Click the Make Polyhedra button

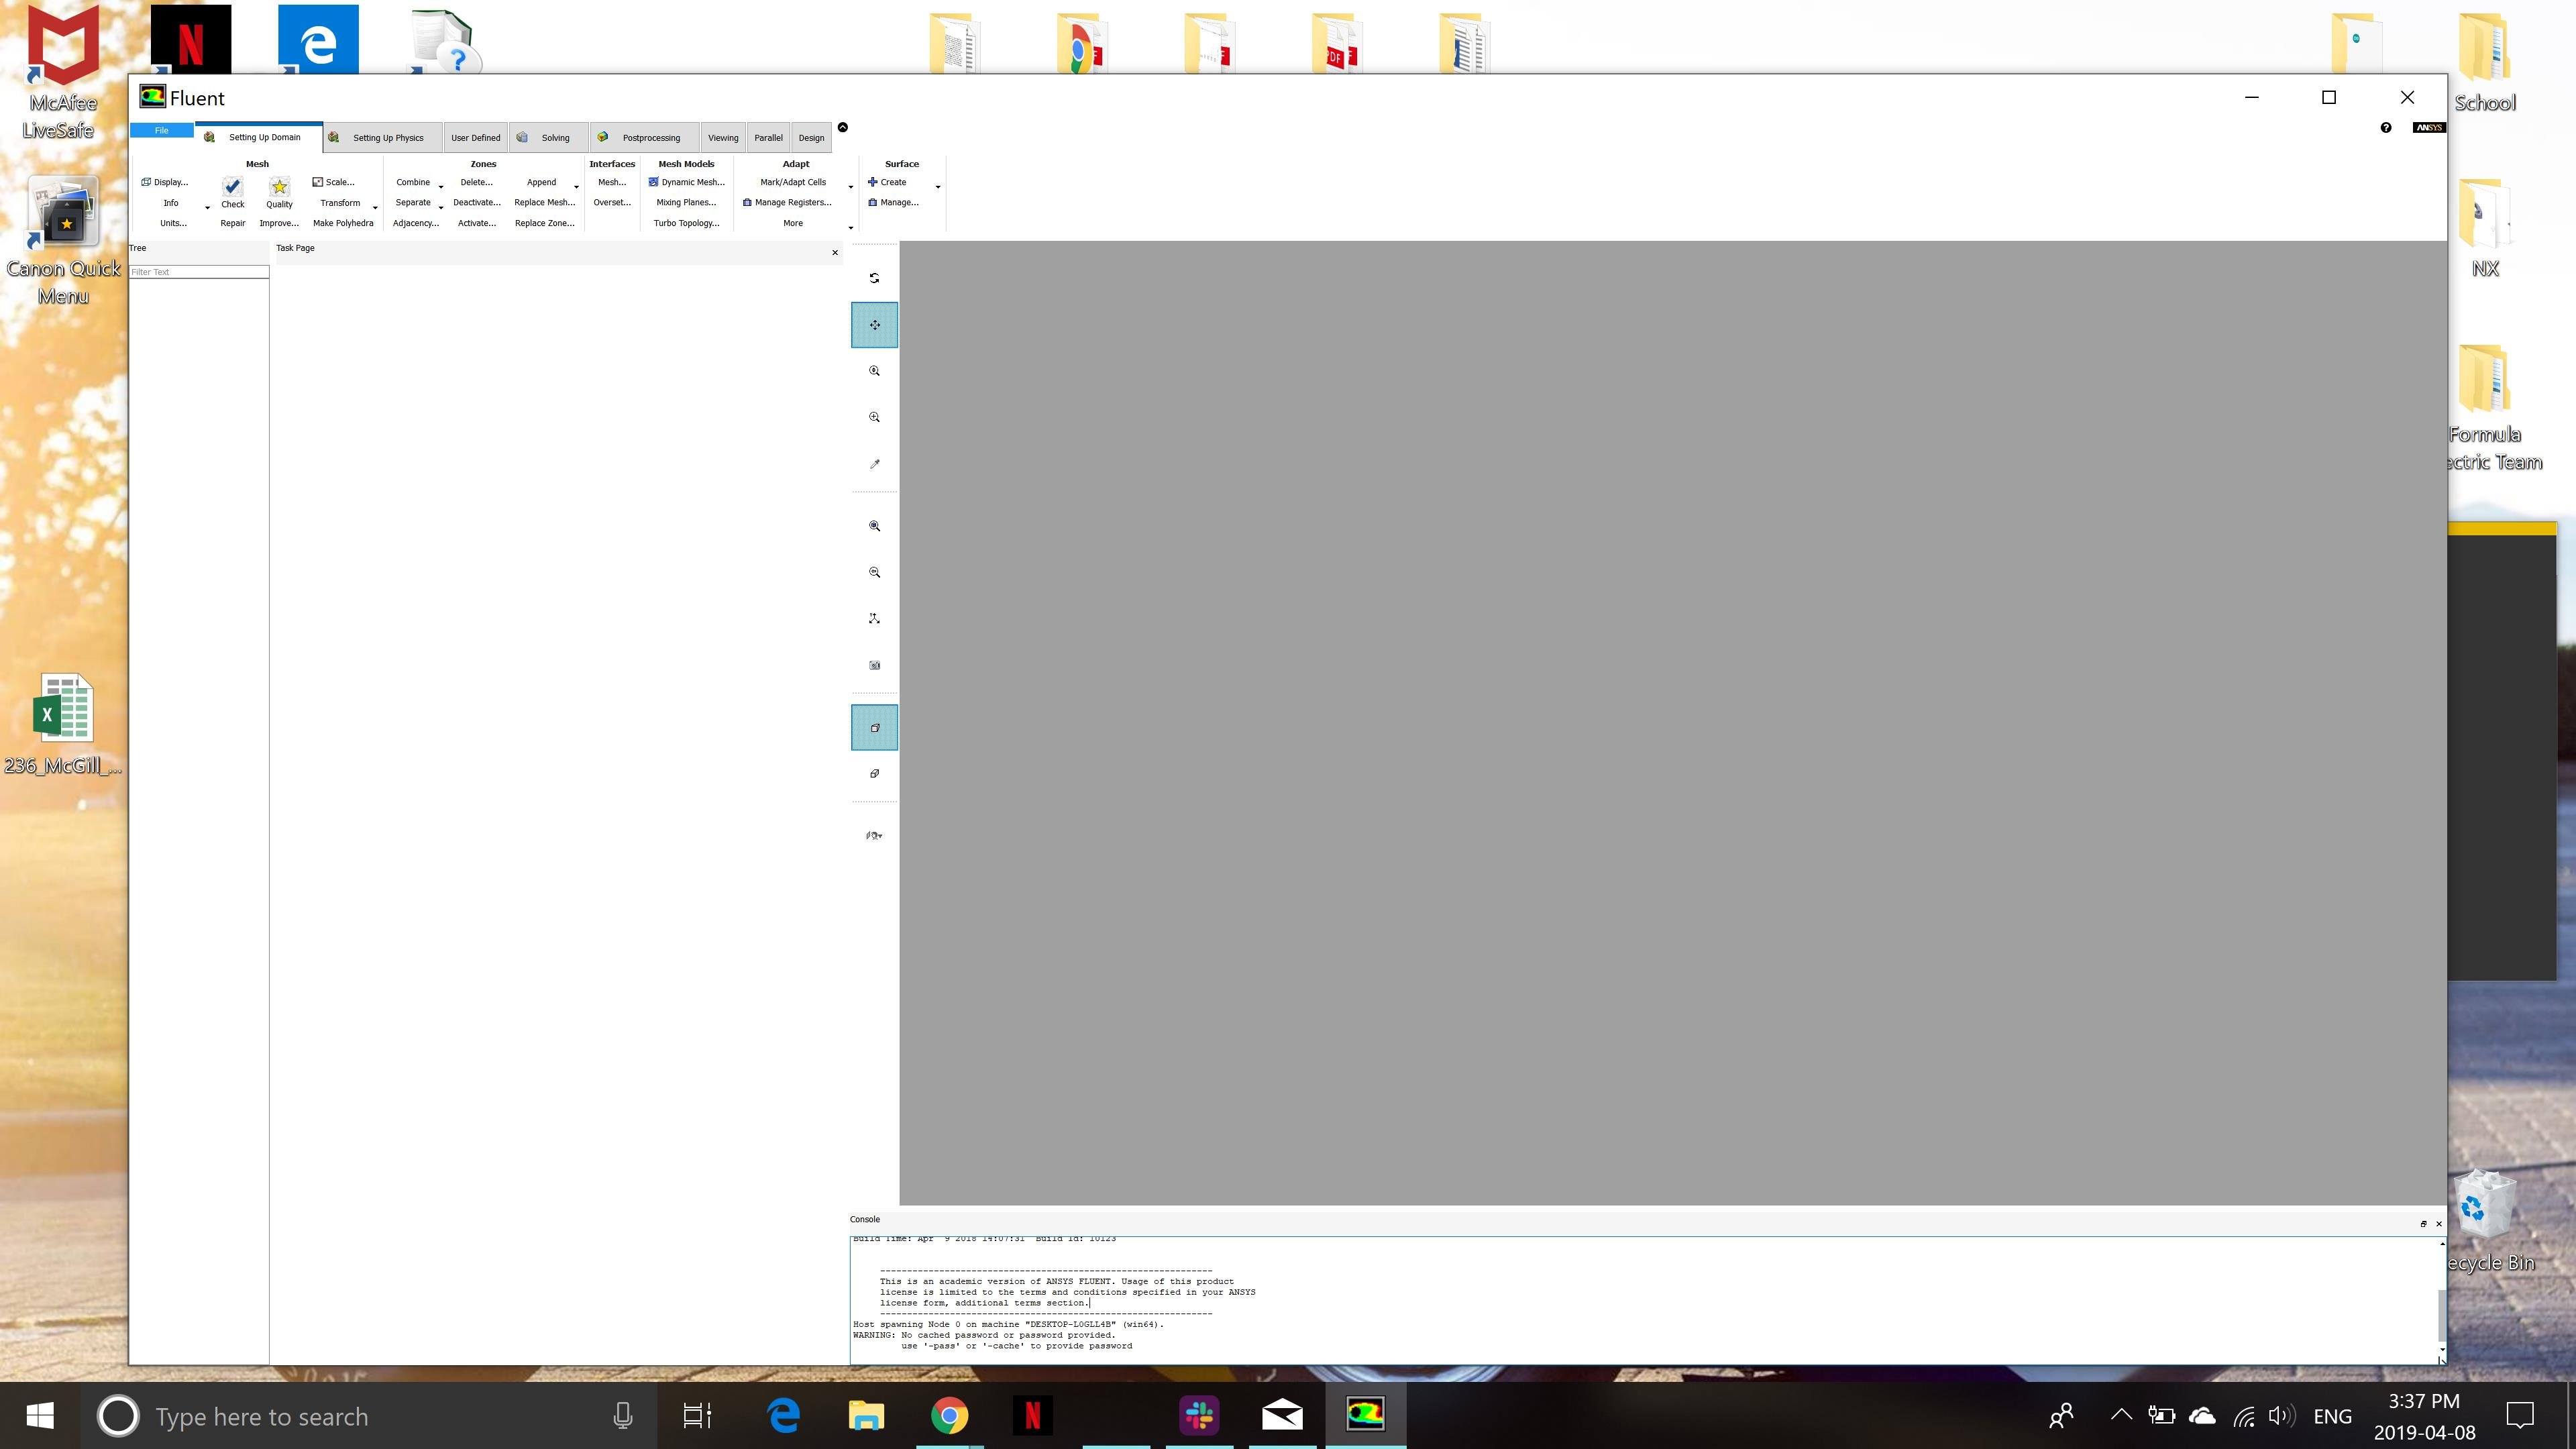click(x=343, y=223)
